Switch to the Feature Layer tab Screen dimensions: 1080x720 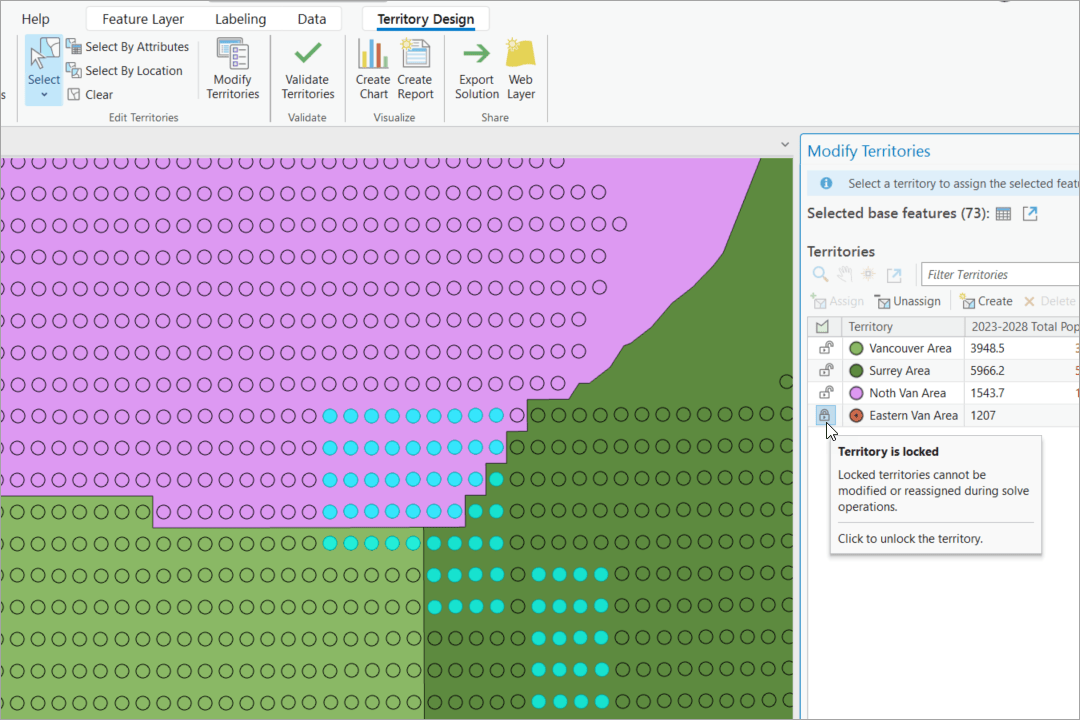[143, 19]
